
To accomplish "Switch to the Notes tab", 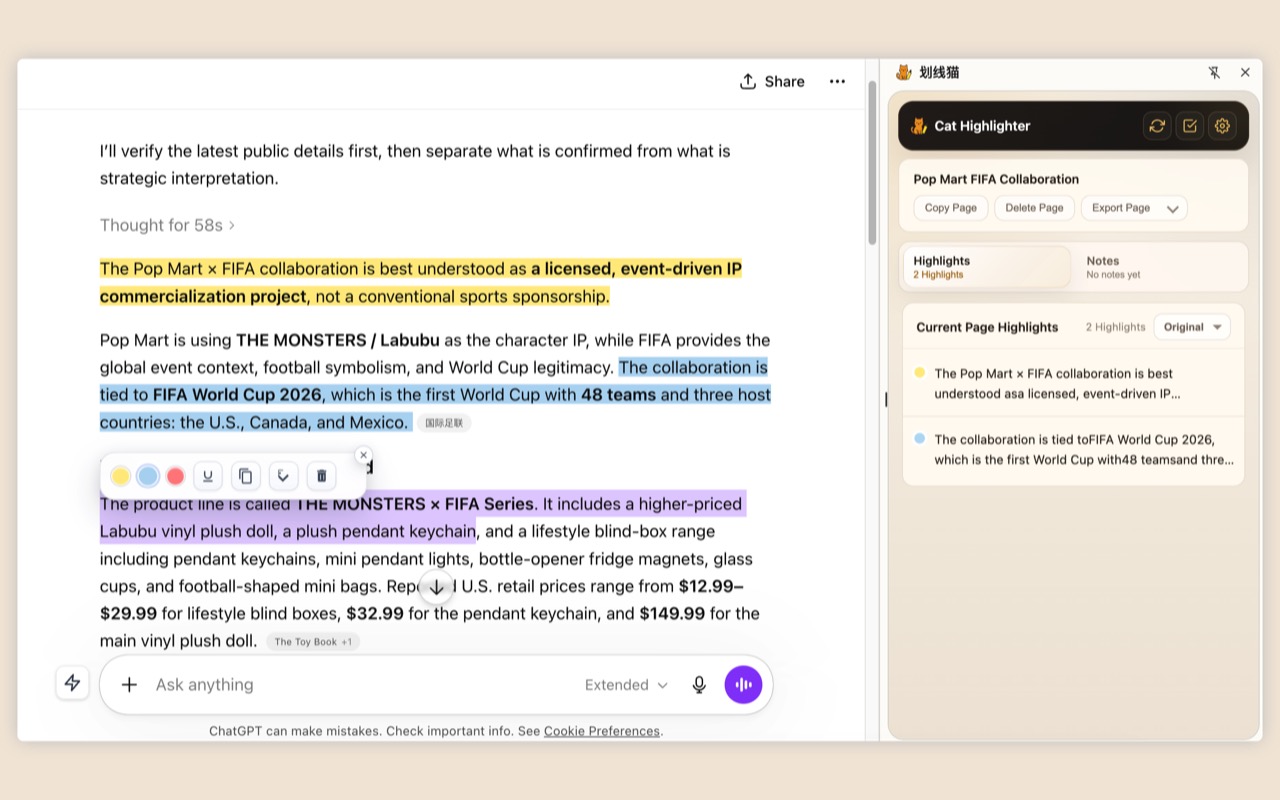I will coord(1158,267).
